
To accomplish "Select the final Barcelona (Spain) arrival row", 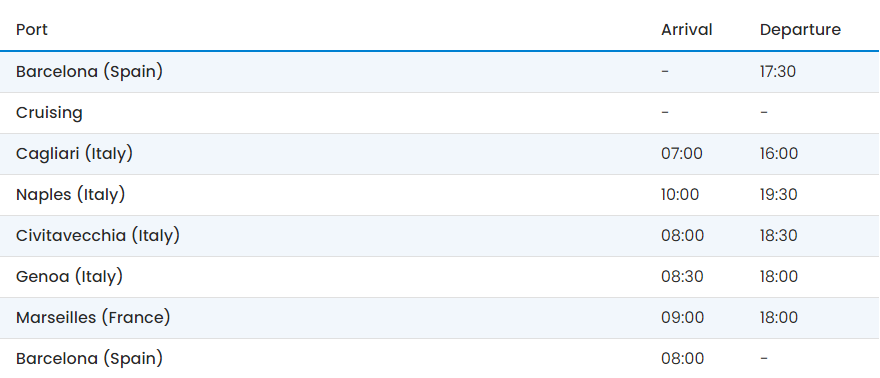I will tap(440, 358).
